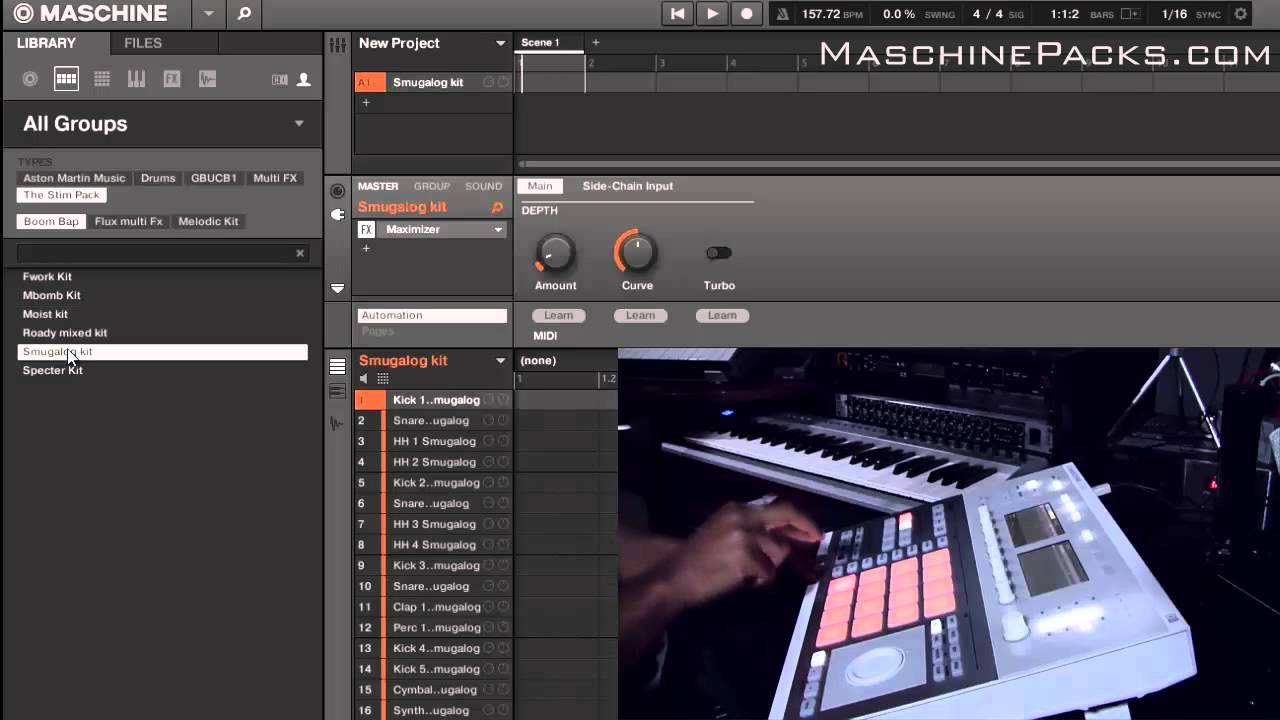
Task: Switch to keyboard view icon below pattern icon
Action: [x=338, y=391]
